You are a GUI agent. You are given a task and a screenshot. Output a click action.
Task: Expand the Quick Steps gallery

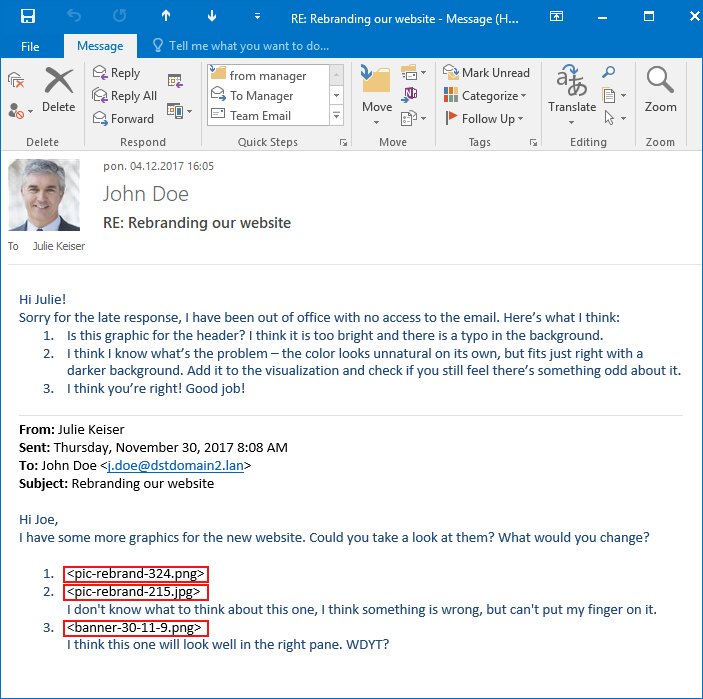(337, 116)
